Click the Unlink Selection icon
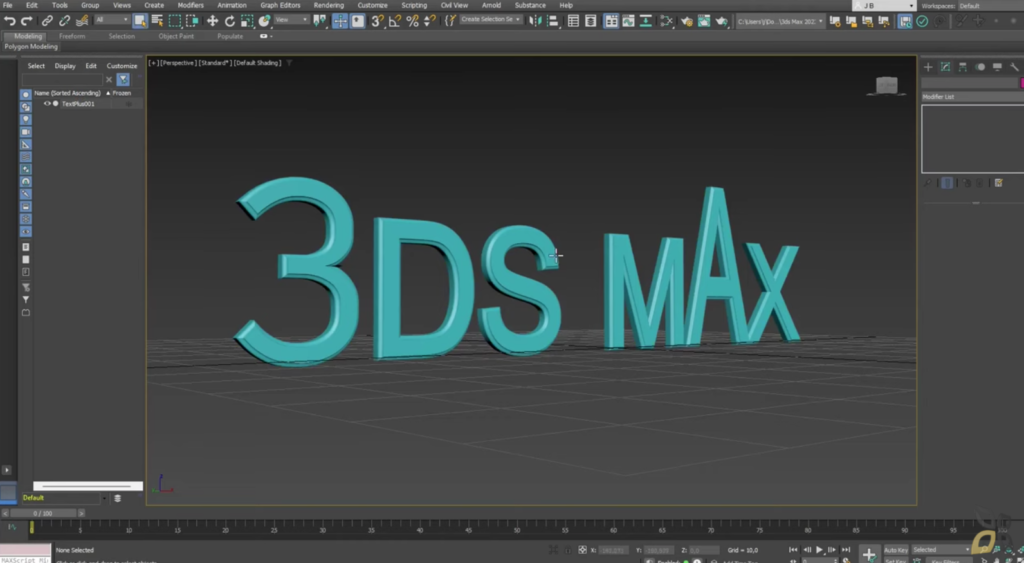The image size is (1024, 563). click(x=64, y=21)
